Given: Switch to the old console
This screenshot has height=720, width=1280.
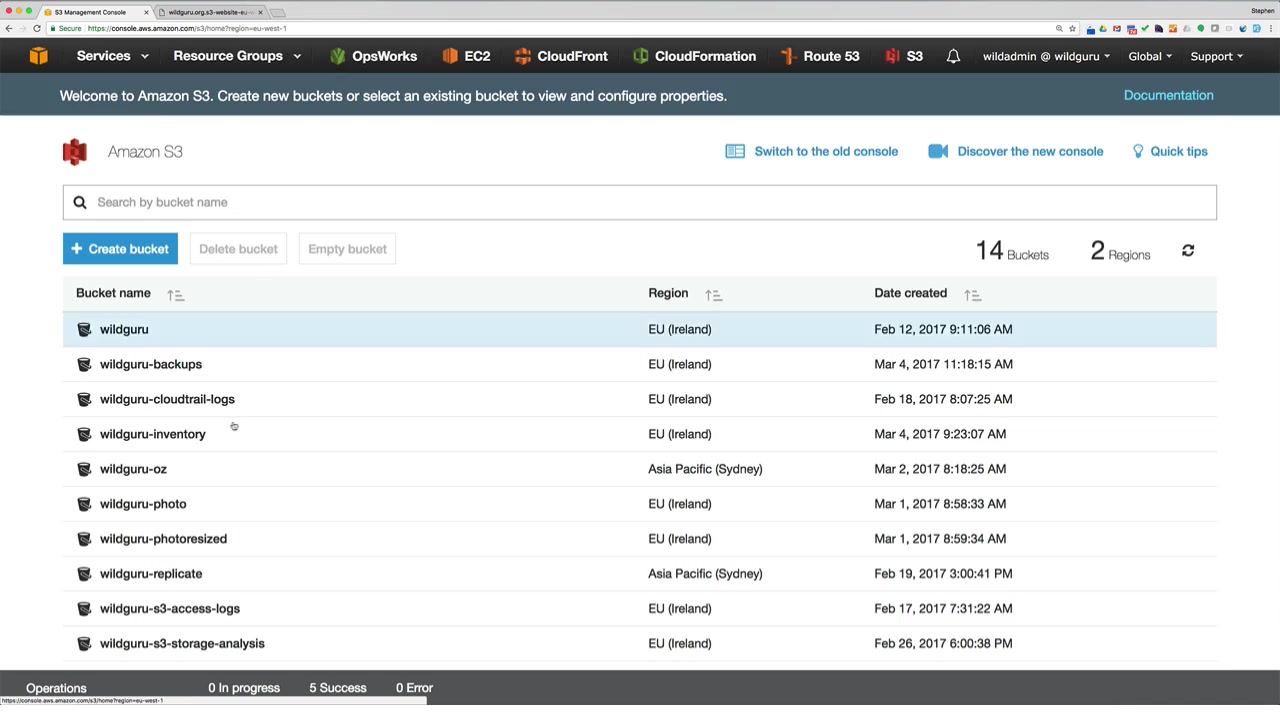Looking at the screenshot, I should [812, 151].
